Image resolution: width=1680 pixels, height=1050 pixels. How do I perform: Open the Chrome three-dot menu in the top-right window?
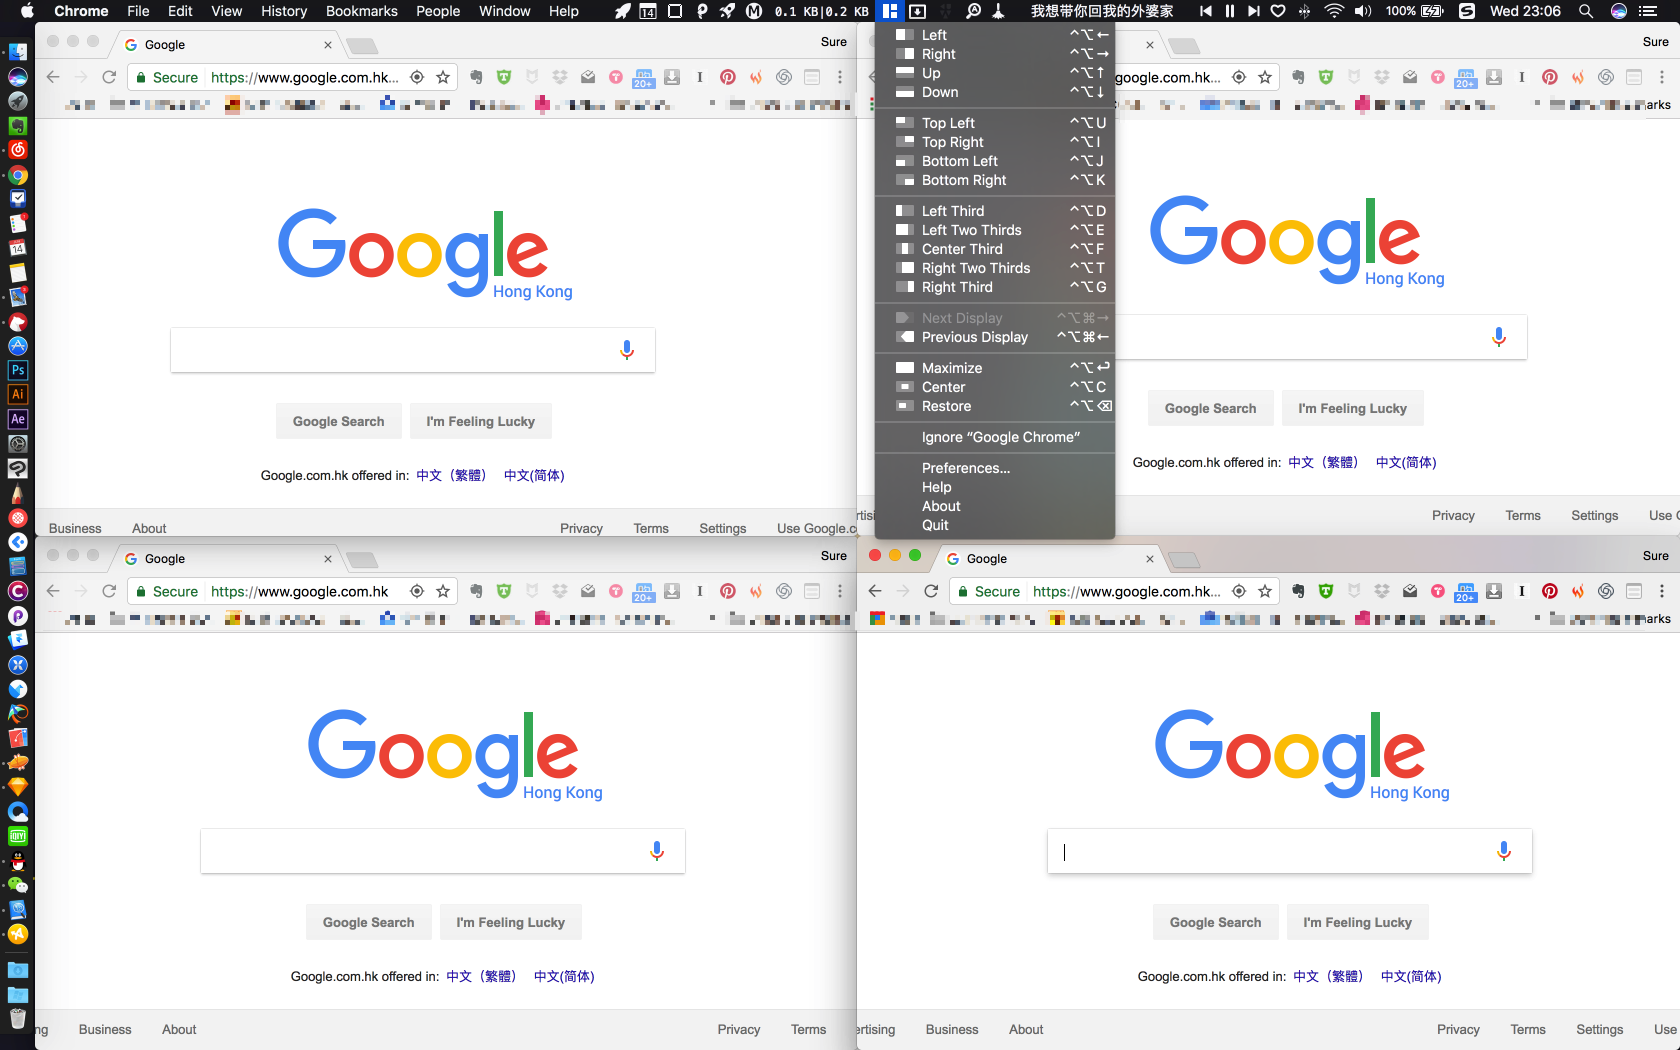(x=1662, y=77)
